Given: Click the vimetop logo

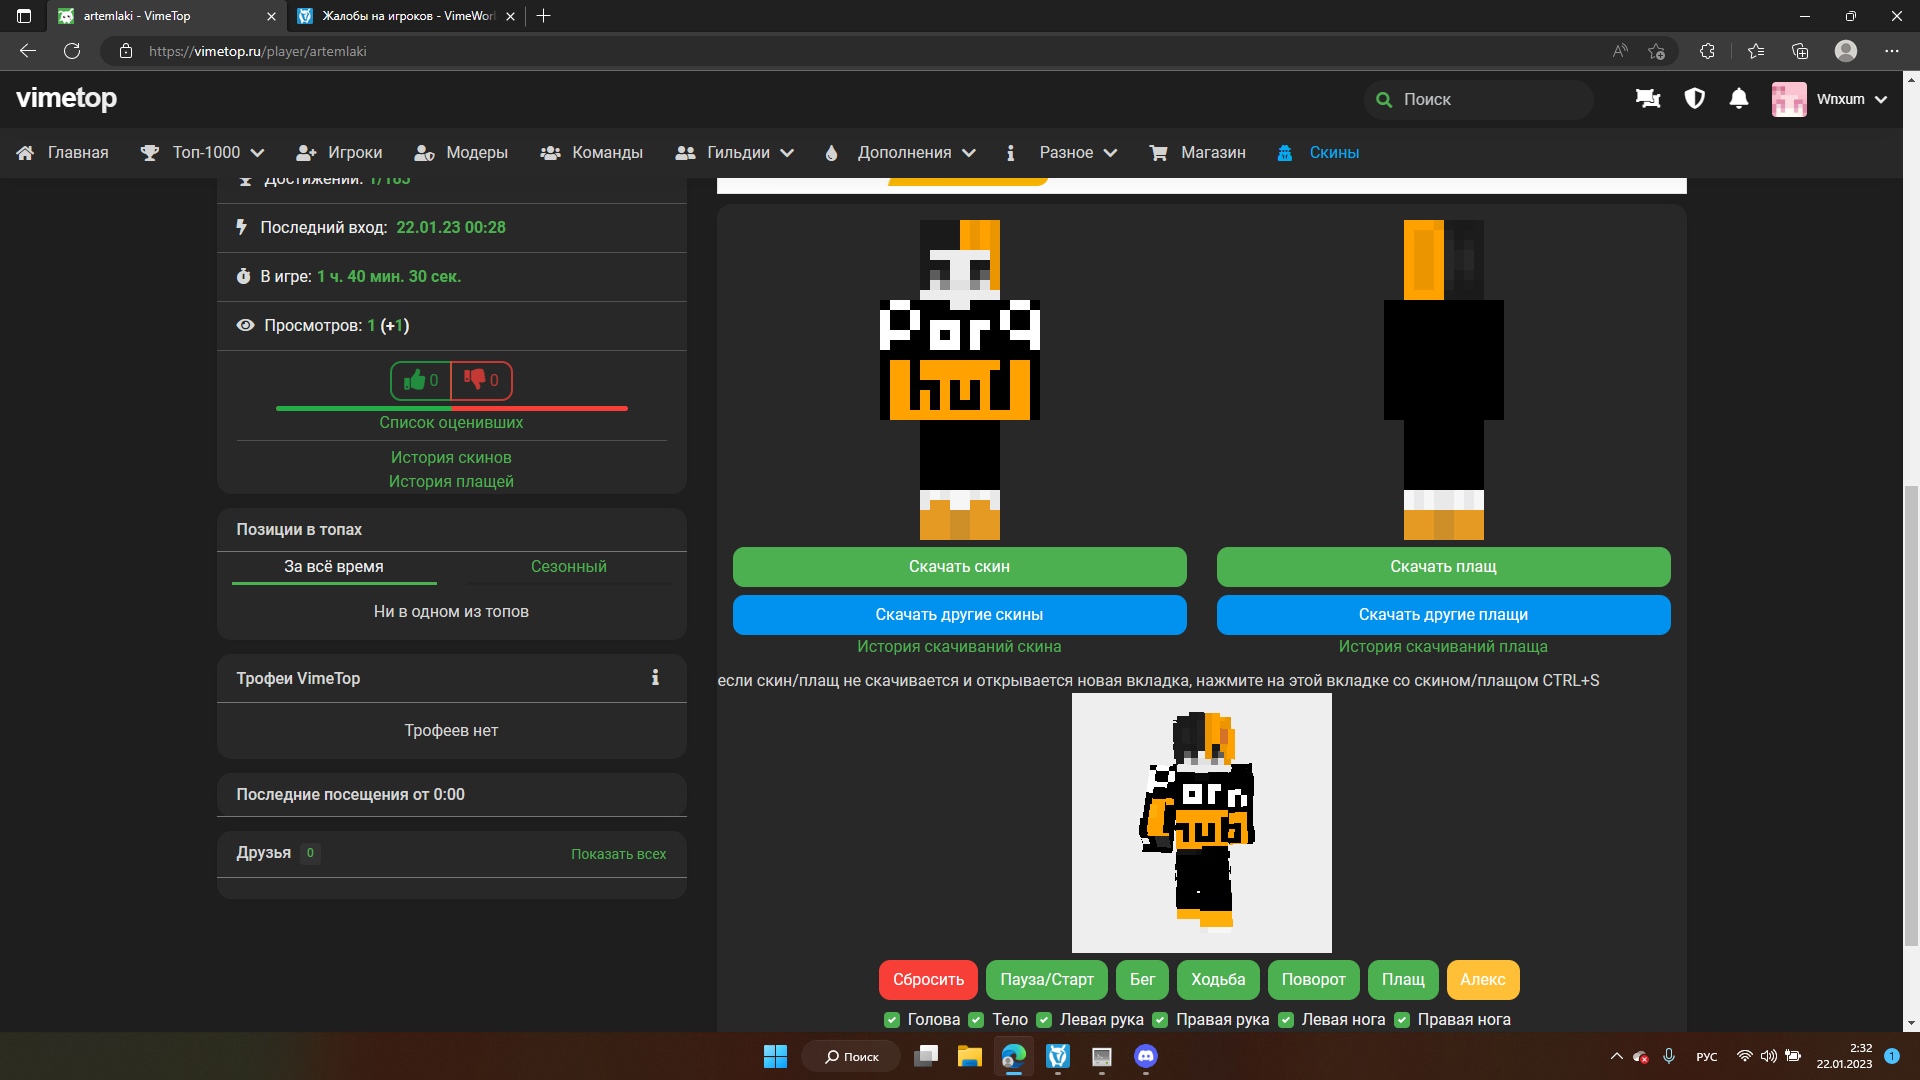Looking at the screenshot, I should [67, 98].
